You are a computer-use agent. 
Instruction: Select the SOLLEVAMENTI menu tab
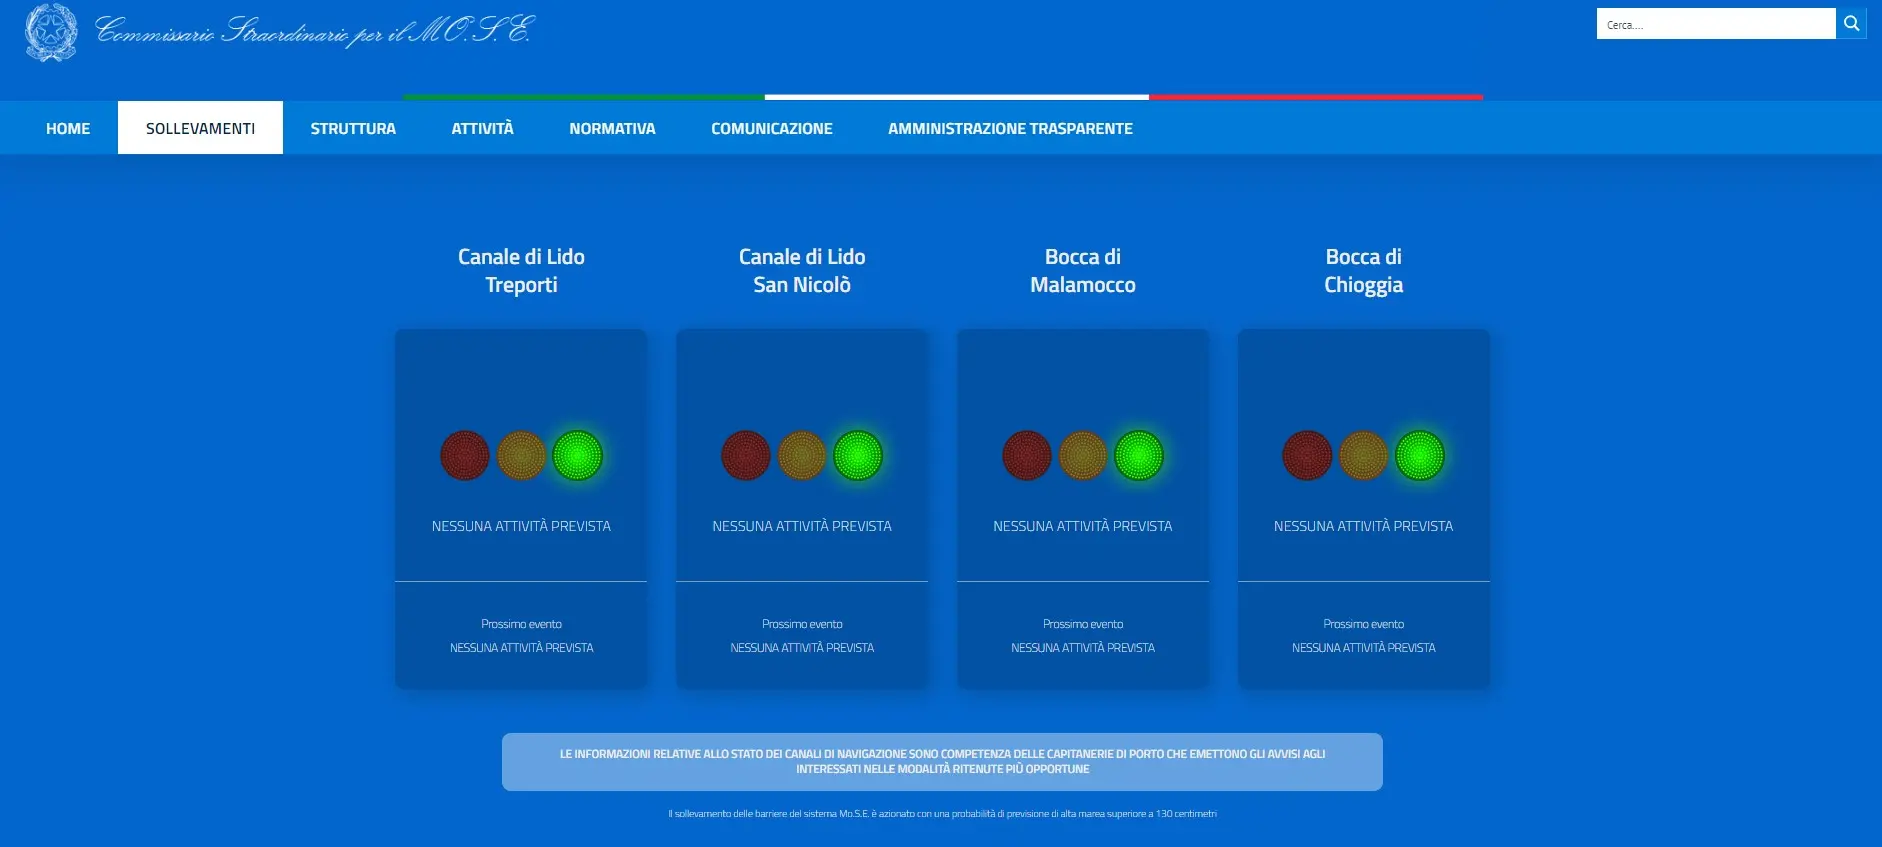[200, 128]
